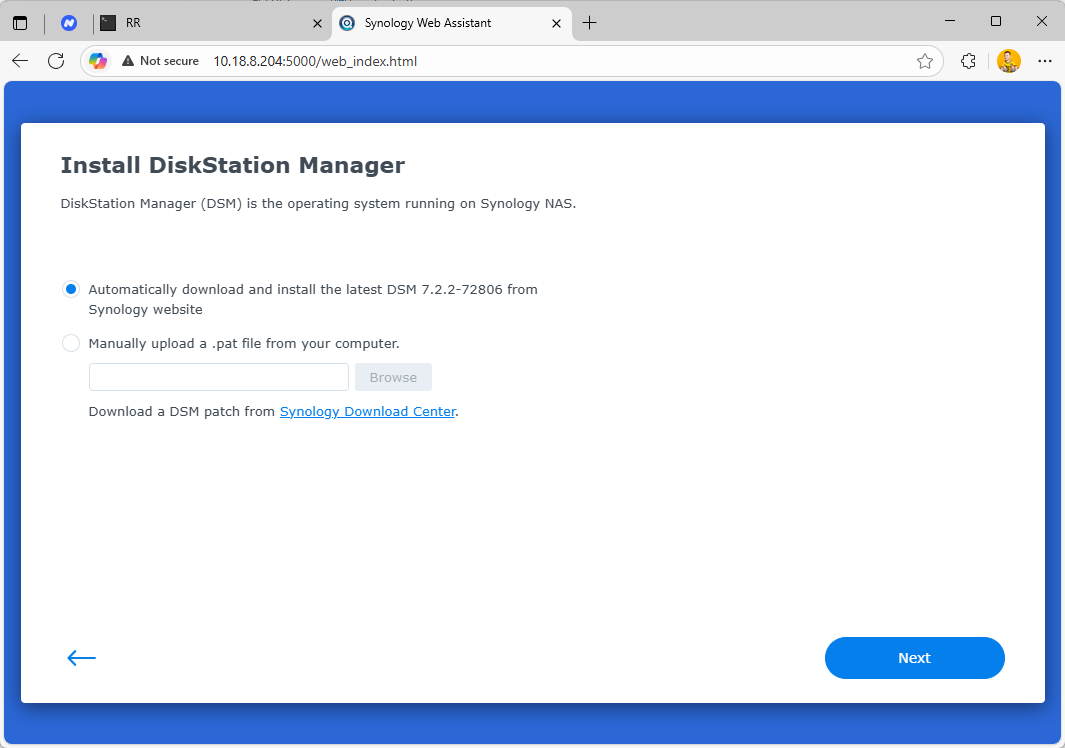This screenshot has height=748, width=1065.
Task: Switch to the RR tab
Action: click(x=211, y=23)
